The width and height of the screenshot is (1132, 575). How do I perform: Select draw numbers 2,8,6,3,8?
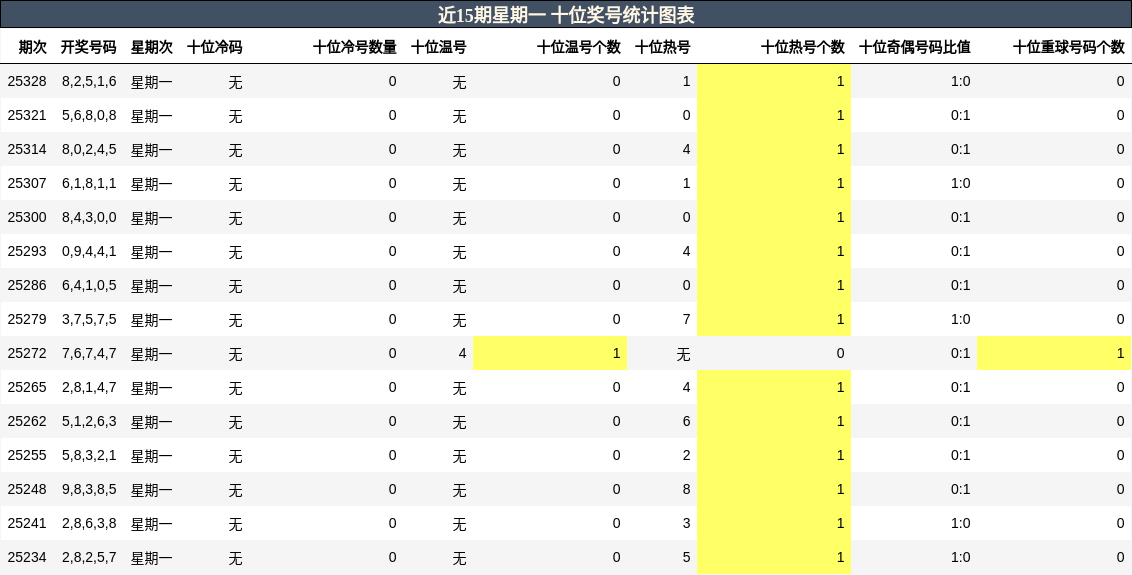pos(89,523)
